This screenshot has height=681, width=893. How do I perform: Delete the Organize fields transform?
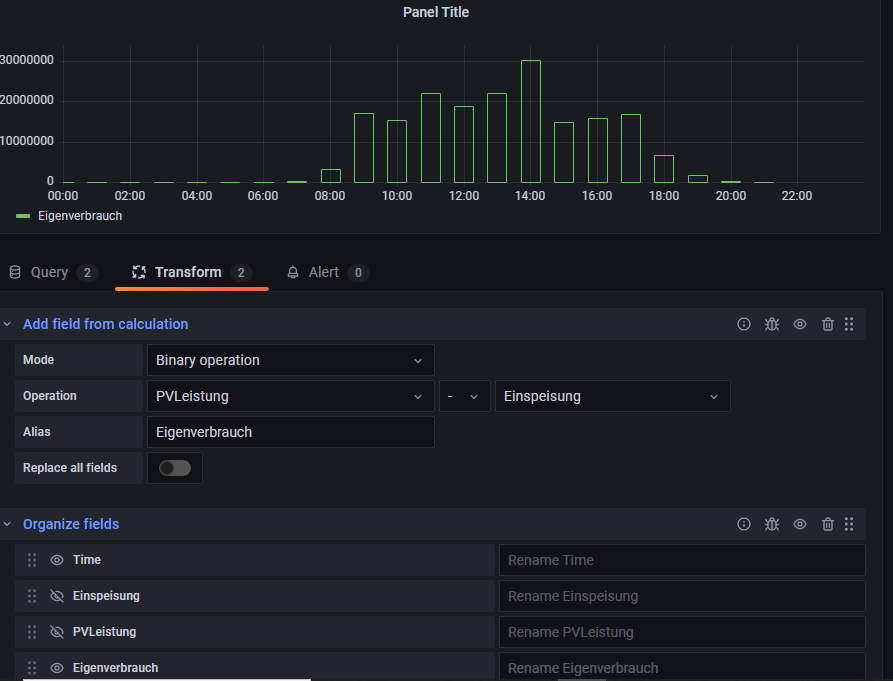coord(828,524)
